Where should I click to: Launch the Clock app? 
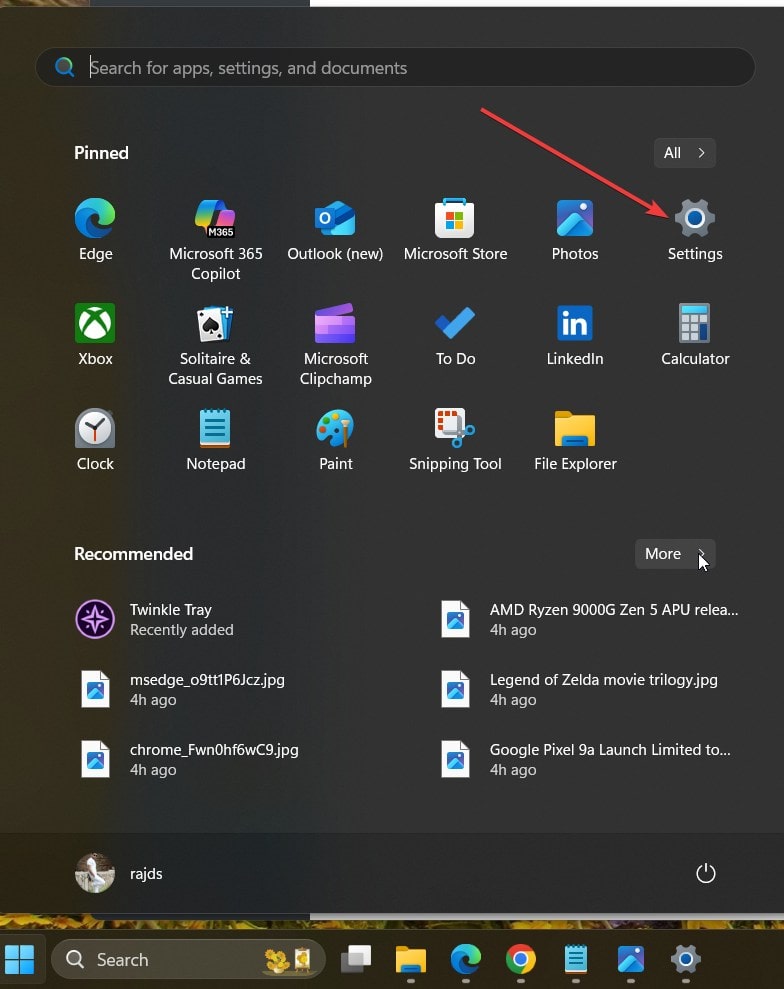click(95, 440)
